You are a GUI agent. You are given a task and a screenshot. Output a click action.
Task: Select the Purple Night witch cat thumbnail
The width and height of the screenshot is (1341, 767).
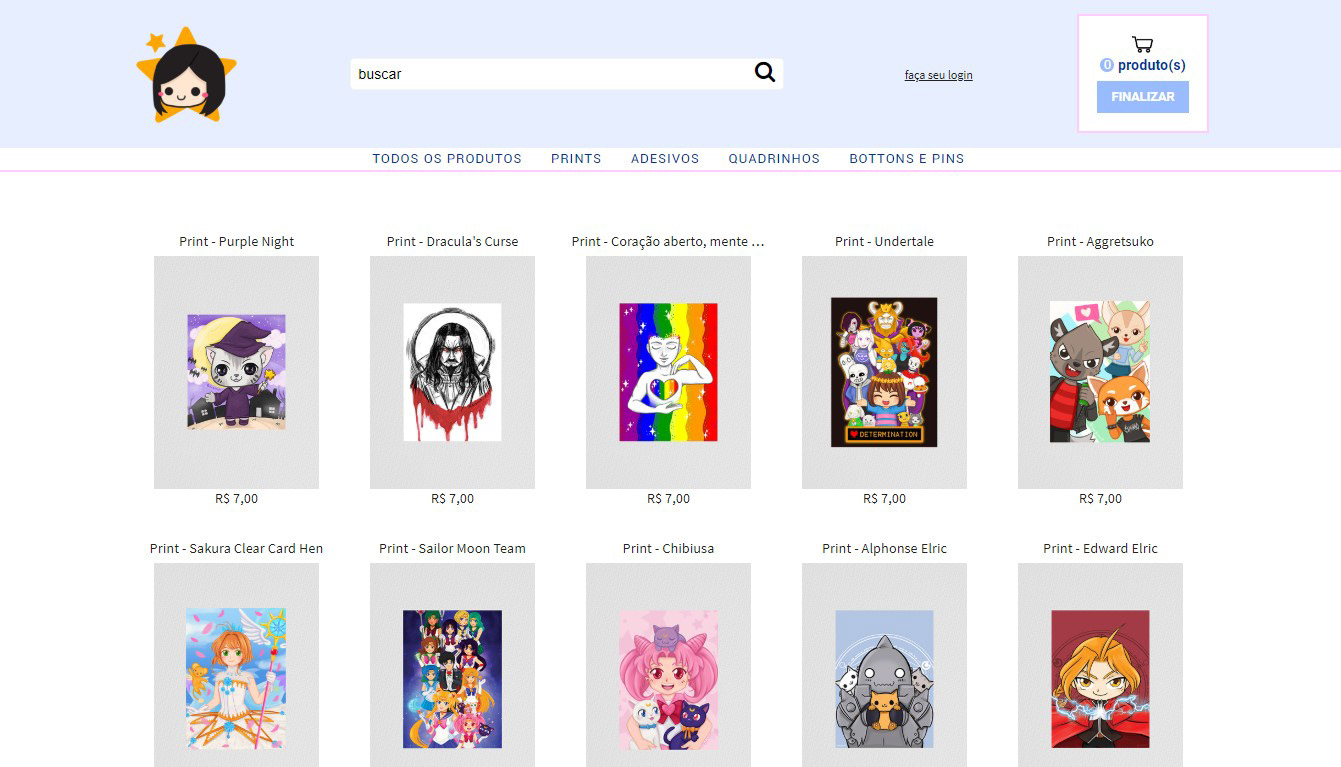click(236, 372)
